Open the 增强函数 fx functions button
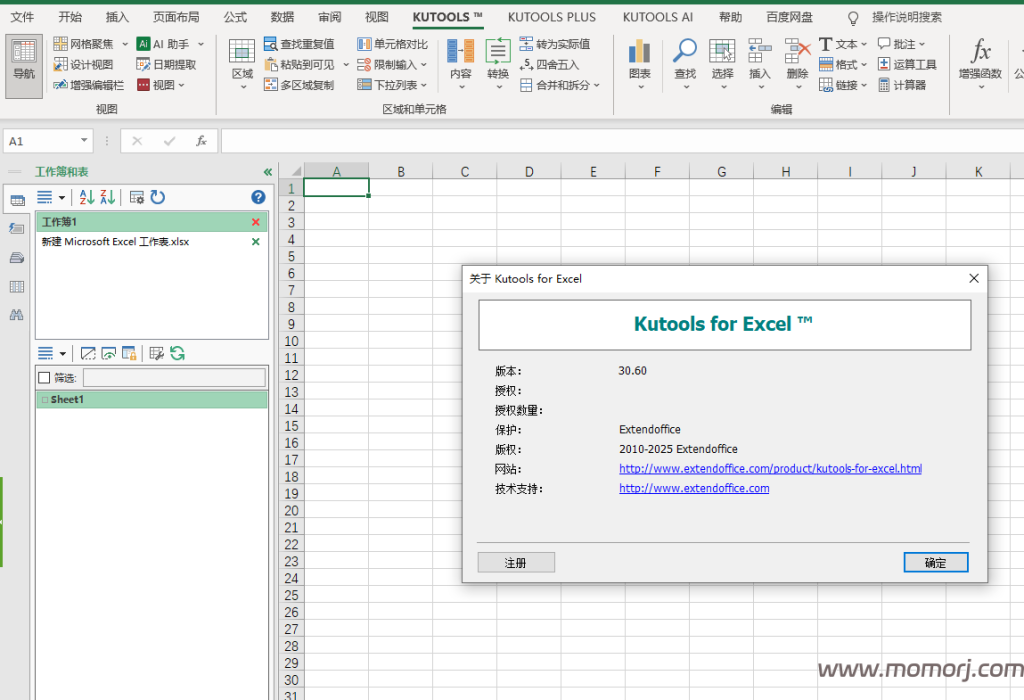The height and width of the screenshot is (700, 1024). pyautogui.click(x=980, y=62)
